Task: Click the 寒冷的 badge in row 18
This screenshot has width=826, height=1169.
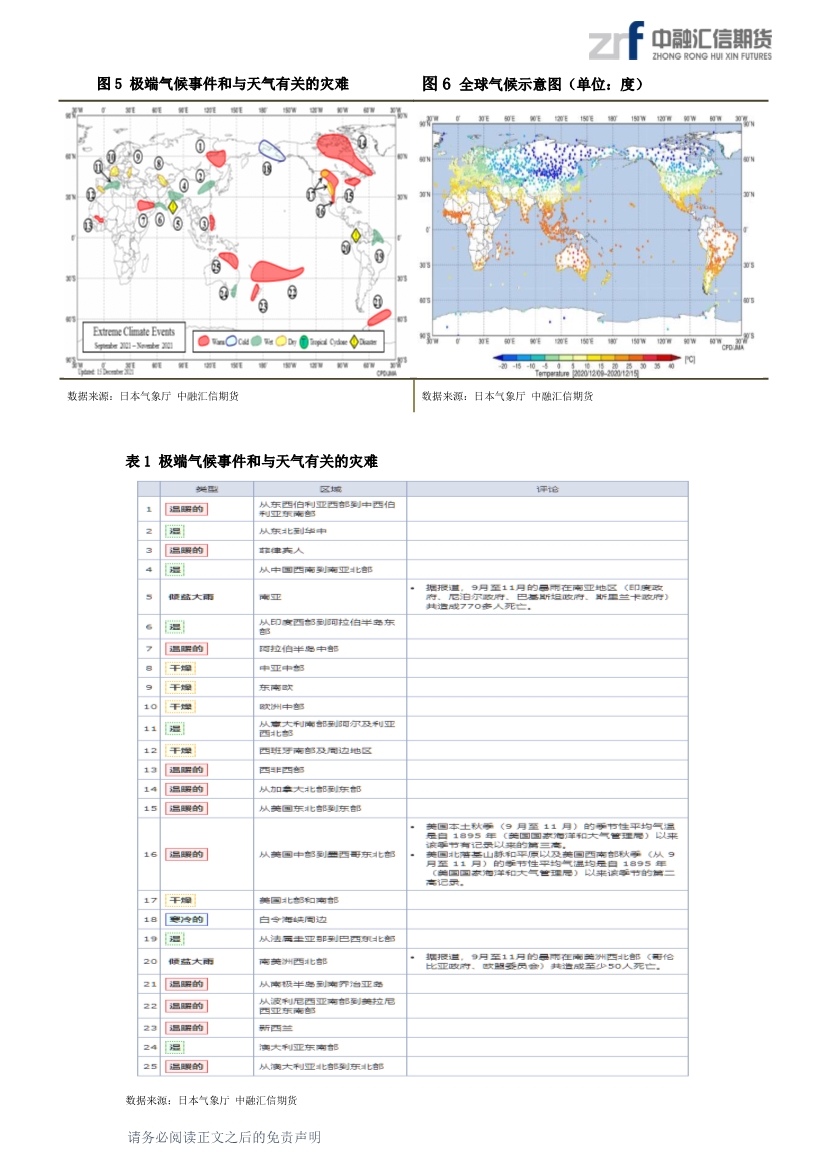Action: tap(186, 919)
